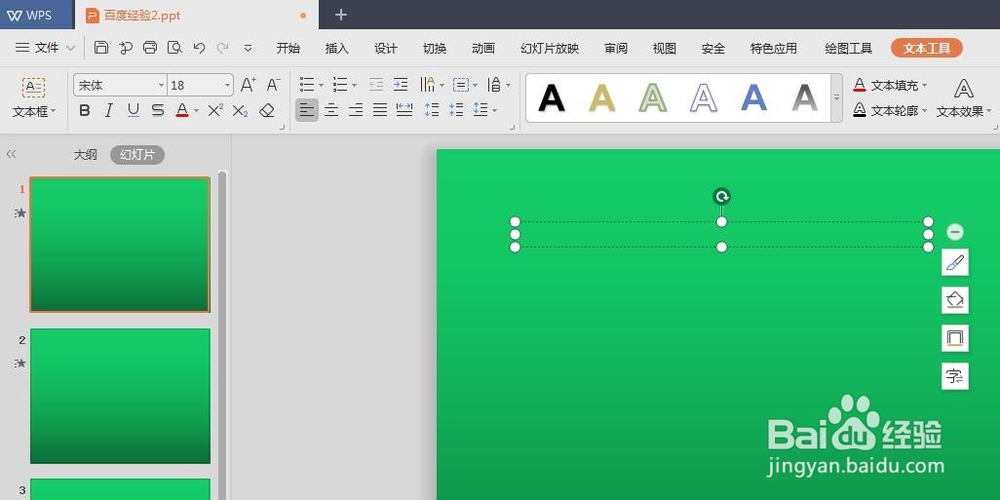Apply right text alignment
This screenshot has width=1000, height=500.
pos(356,110)
